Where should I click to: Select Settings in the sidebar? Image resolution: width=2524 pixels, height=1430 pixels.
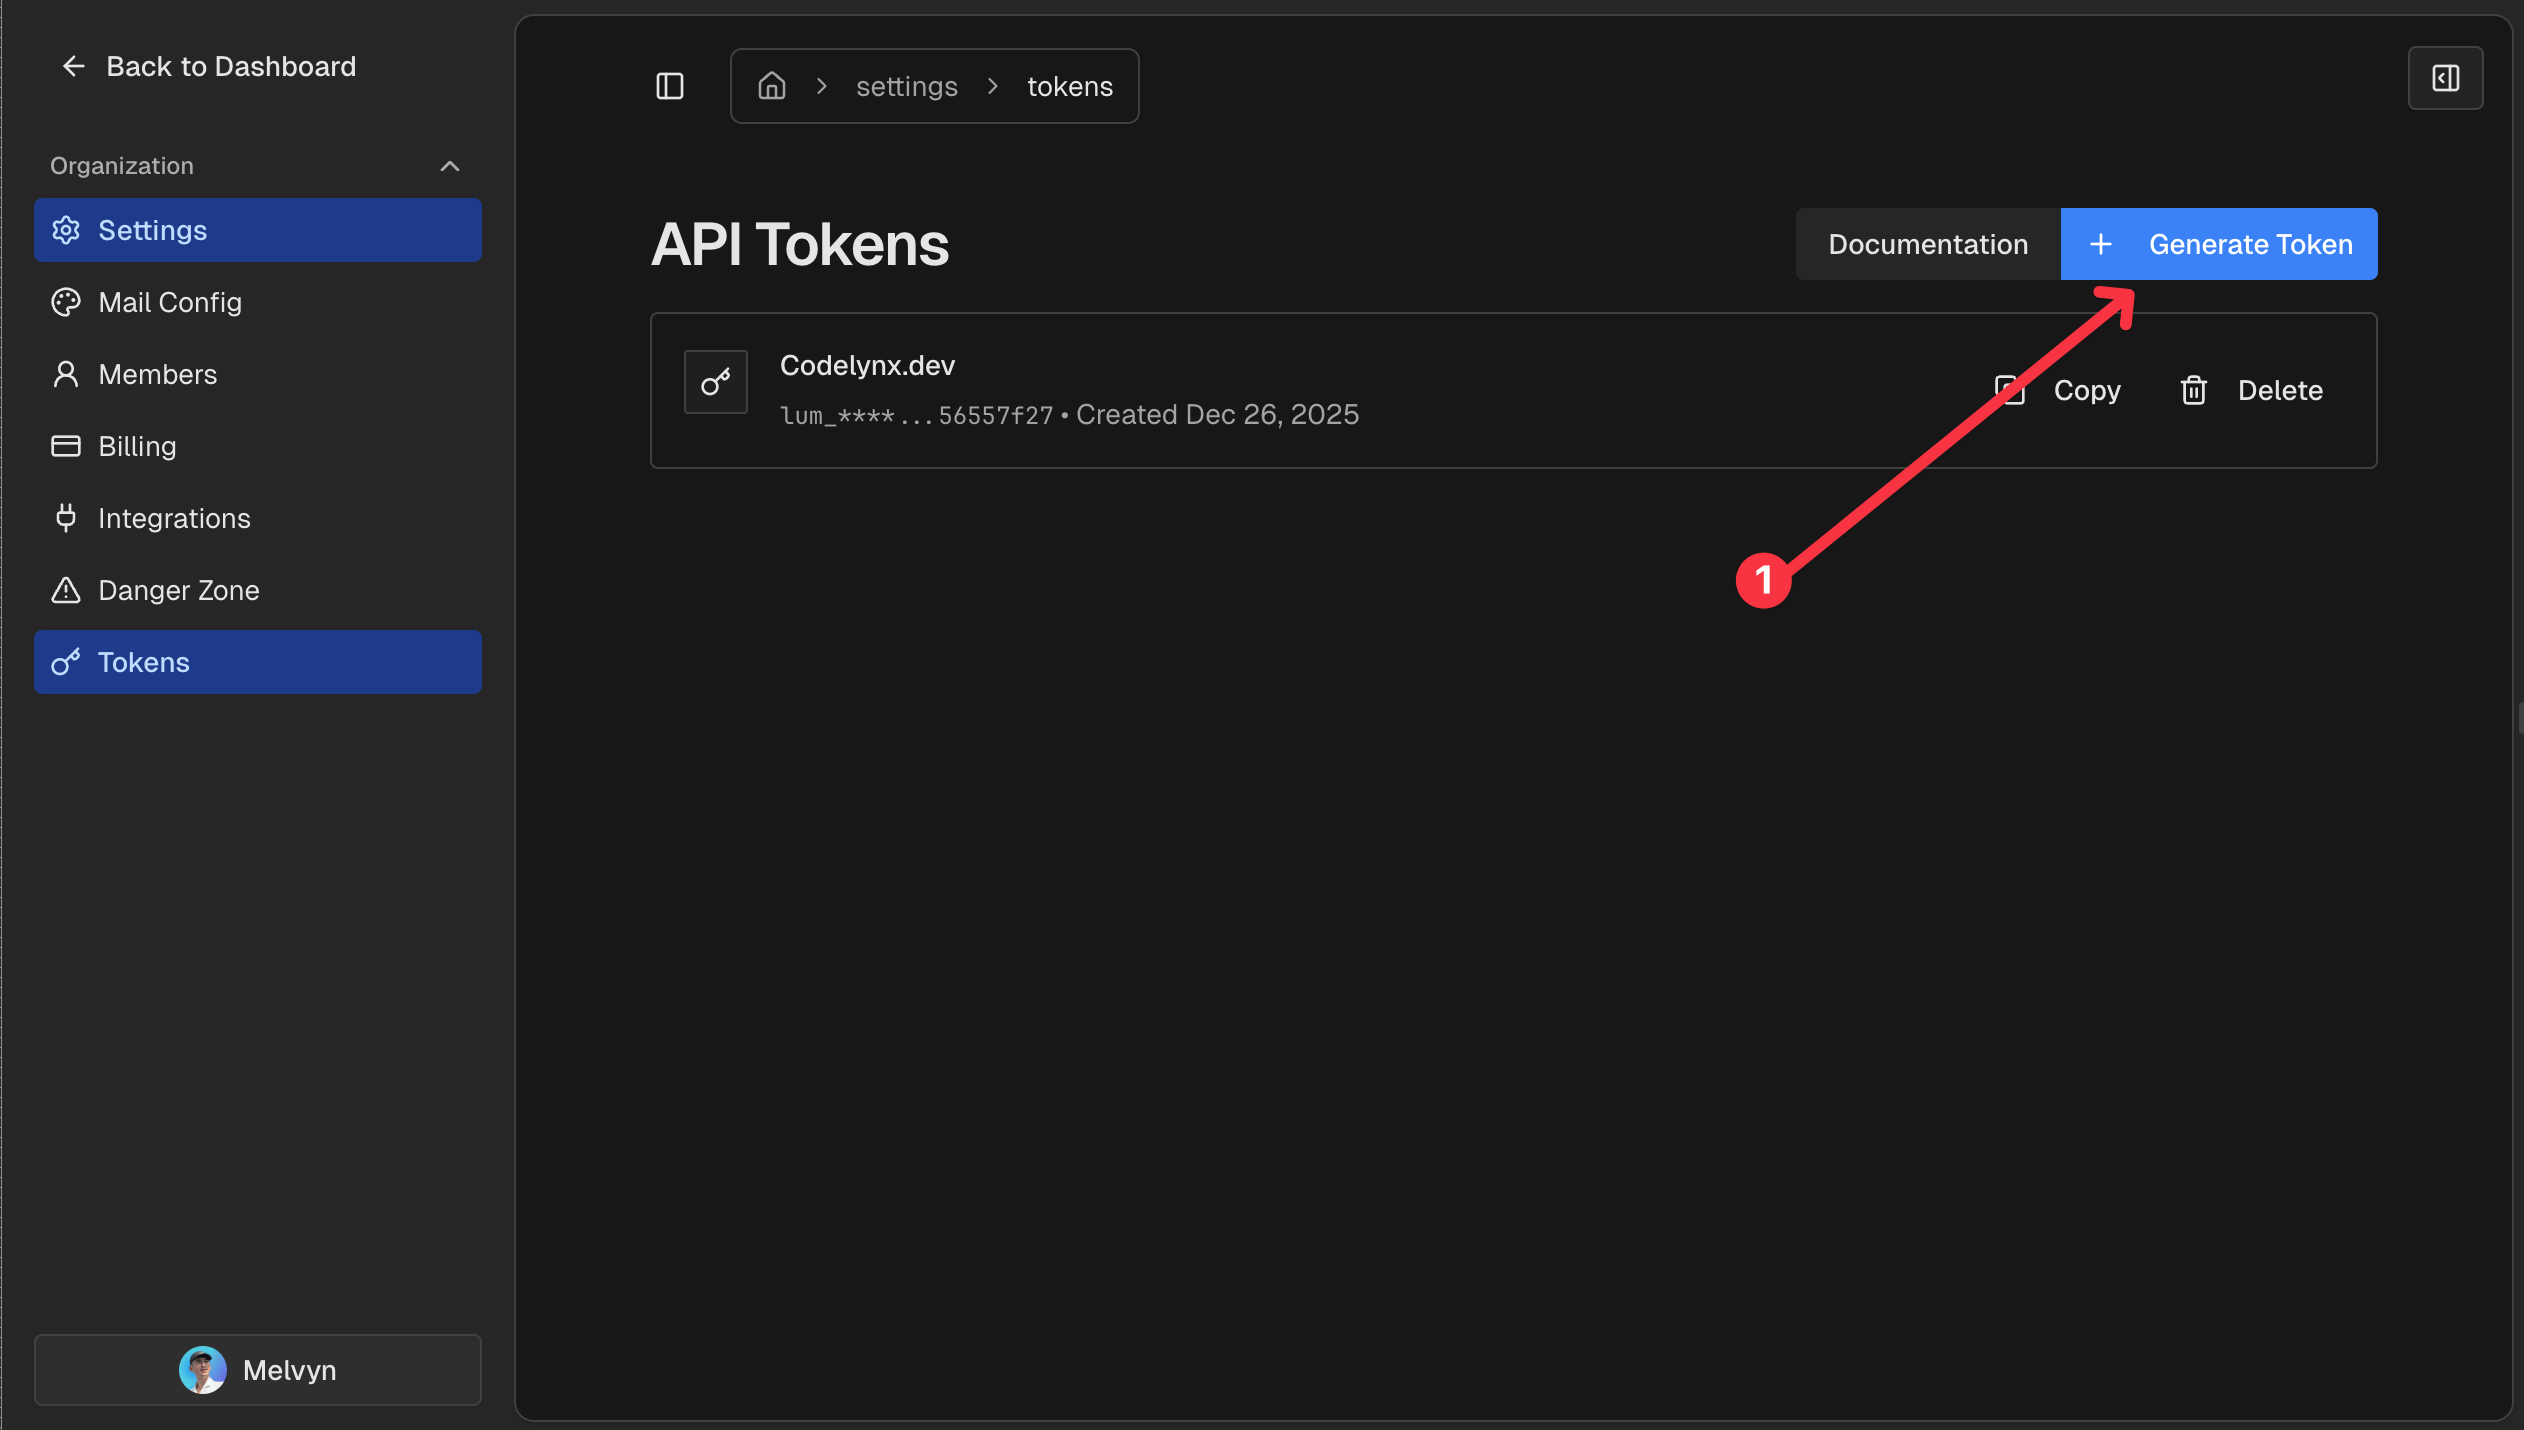152,231
